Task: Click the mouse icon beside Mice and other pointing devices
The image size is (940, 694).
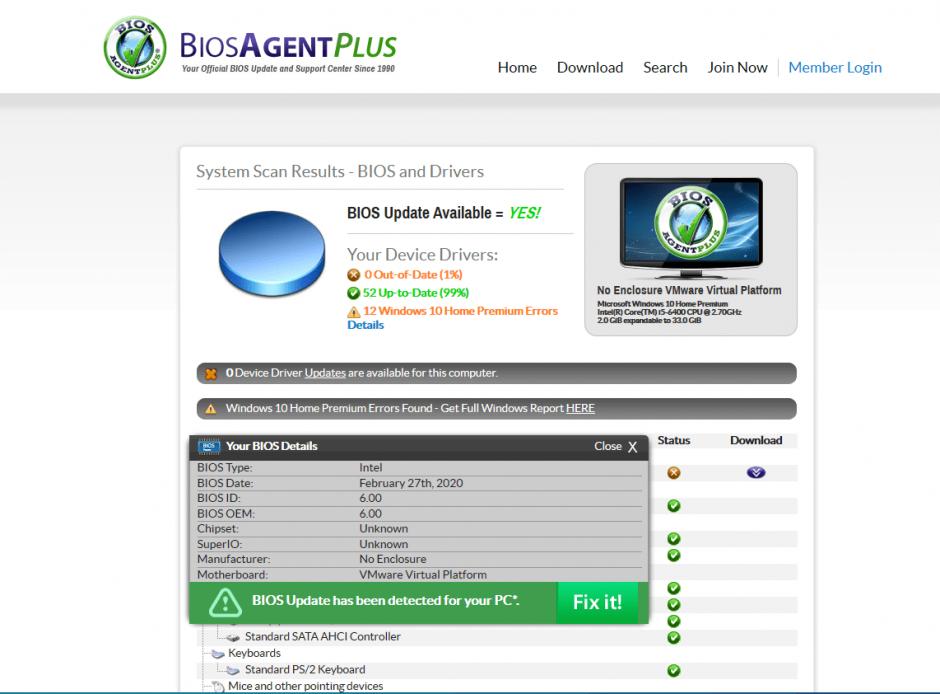Action: [218, 687]
